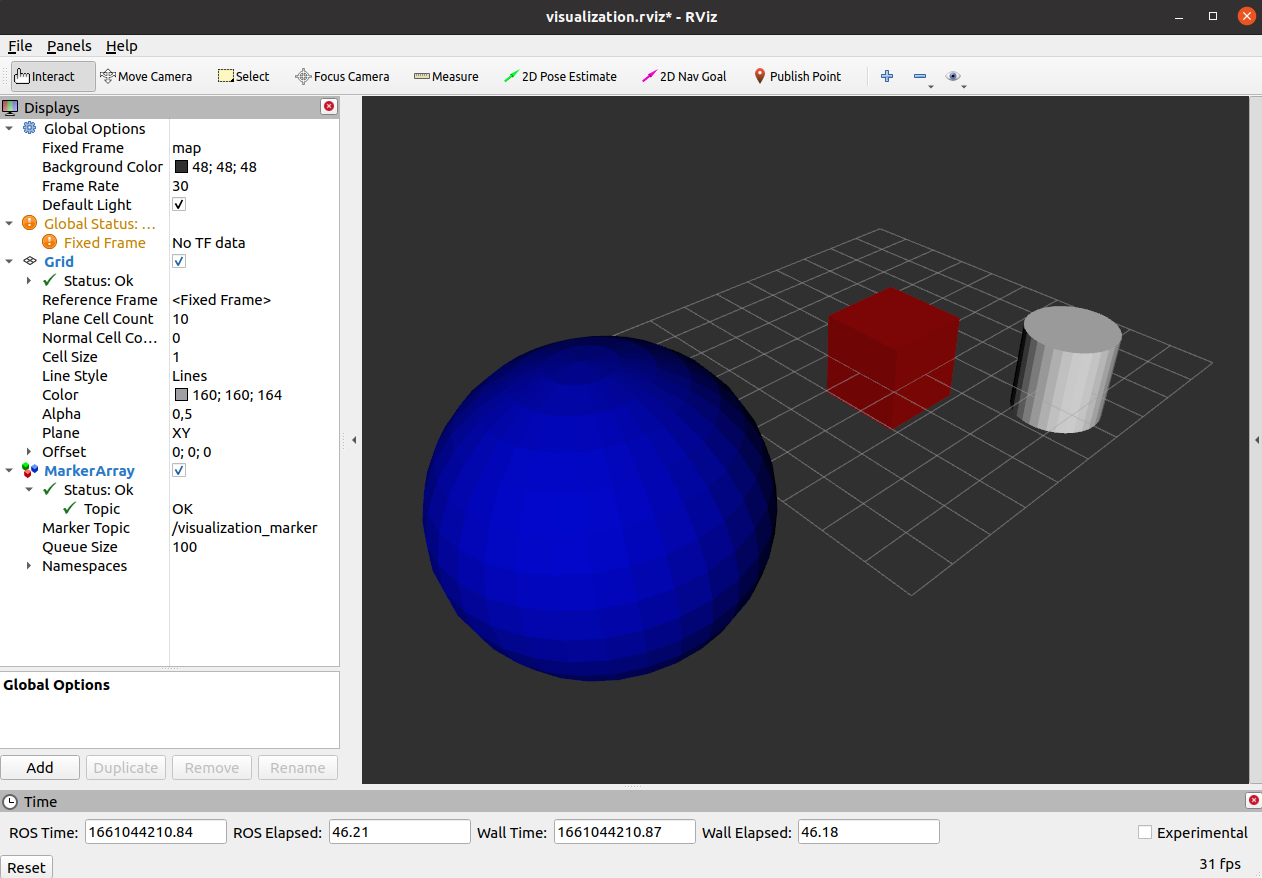Click the Grid display icon
The height and width of the screenshot is (878, 1262).
29,261
